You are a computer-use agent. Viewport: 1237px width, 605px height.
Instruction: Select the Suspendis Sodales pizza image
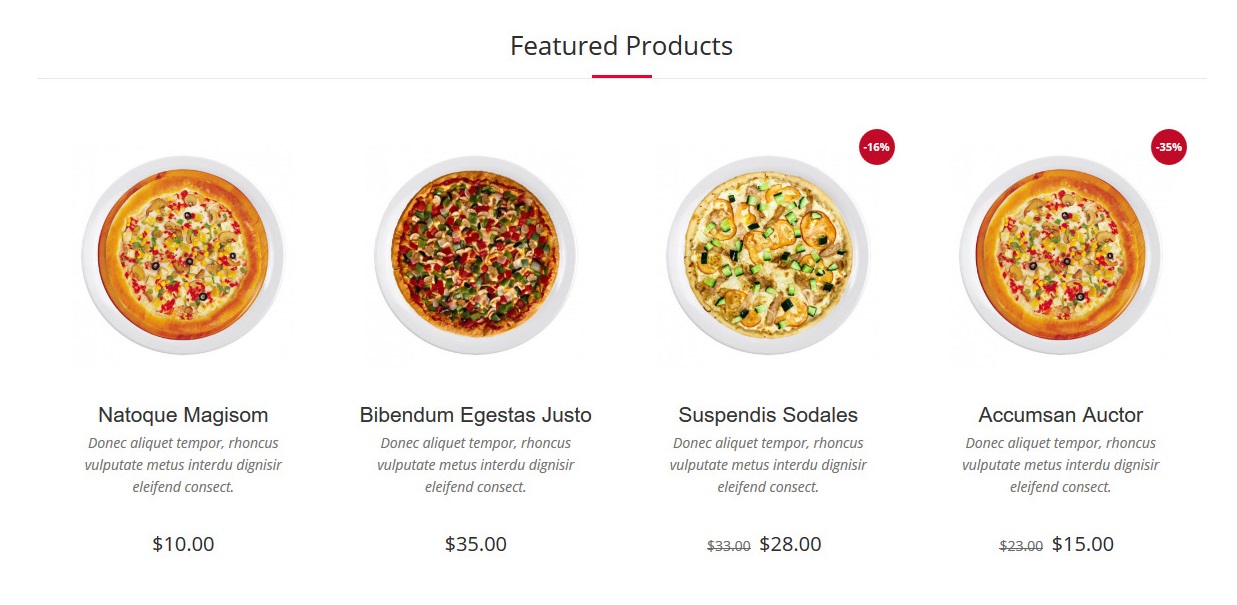pos(768,255)
